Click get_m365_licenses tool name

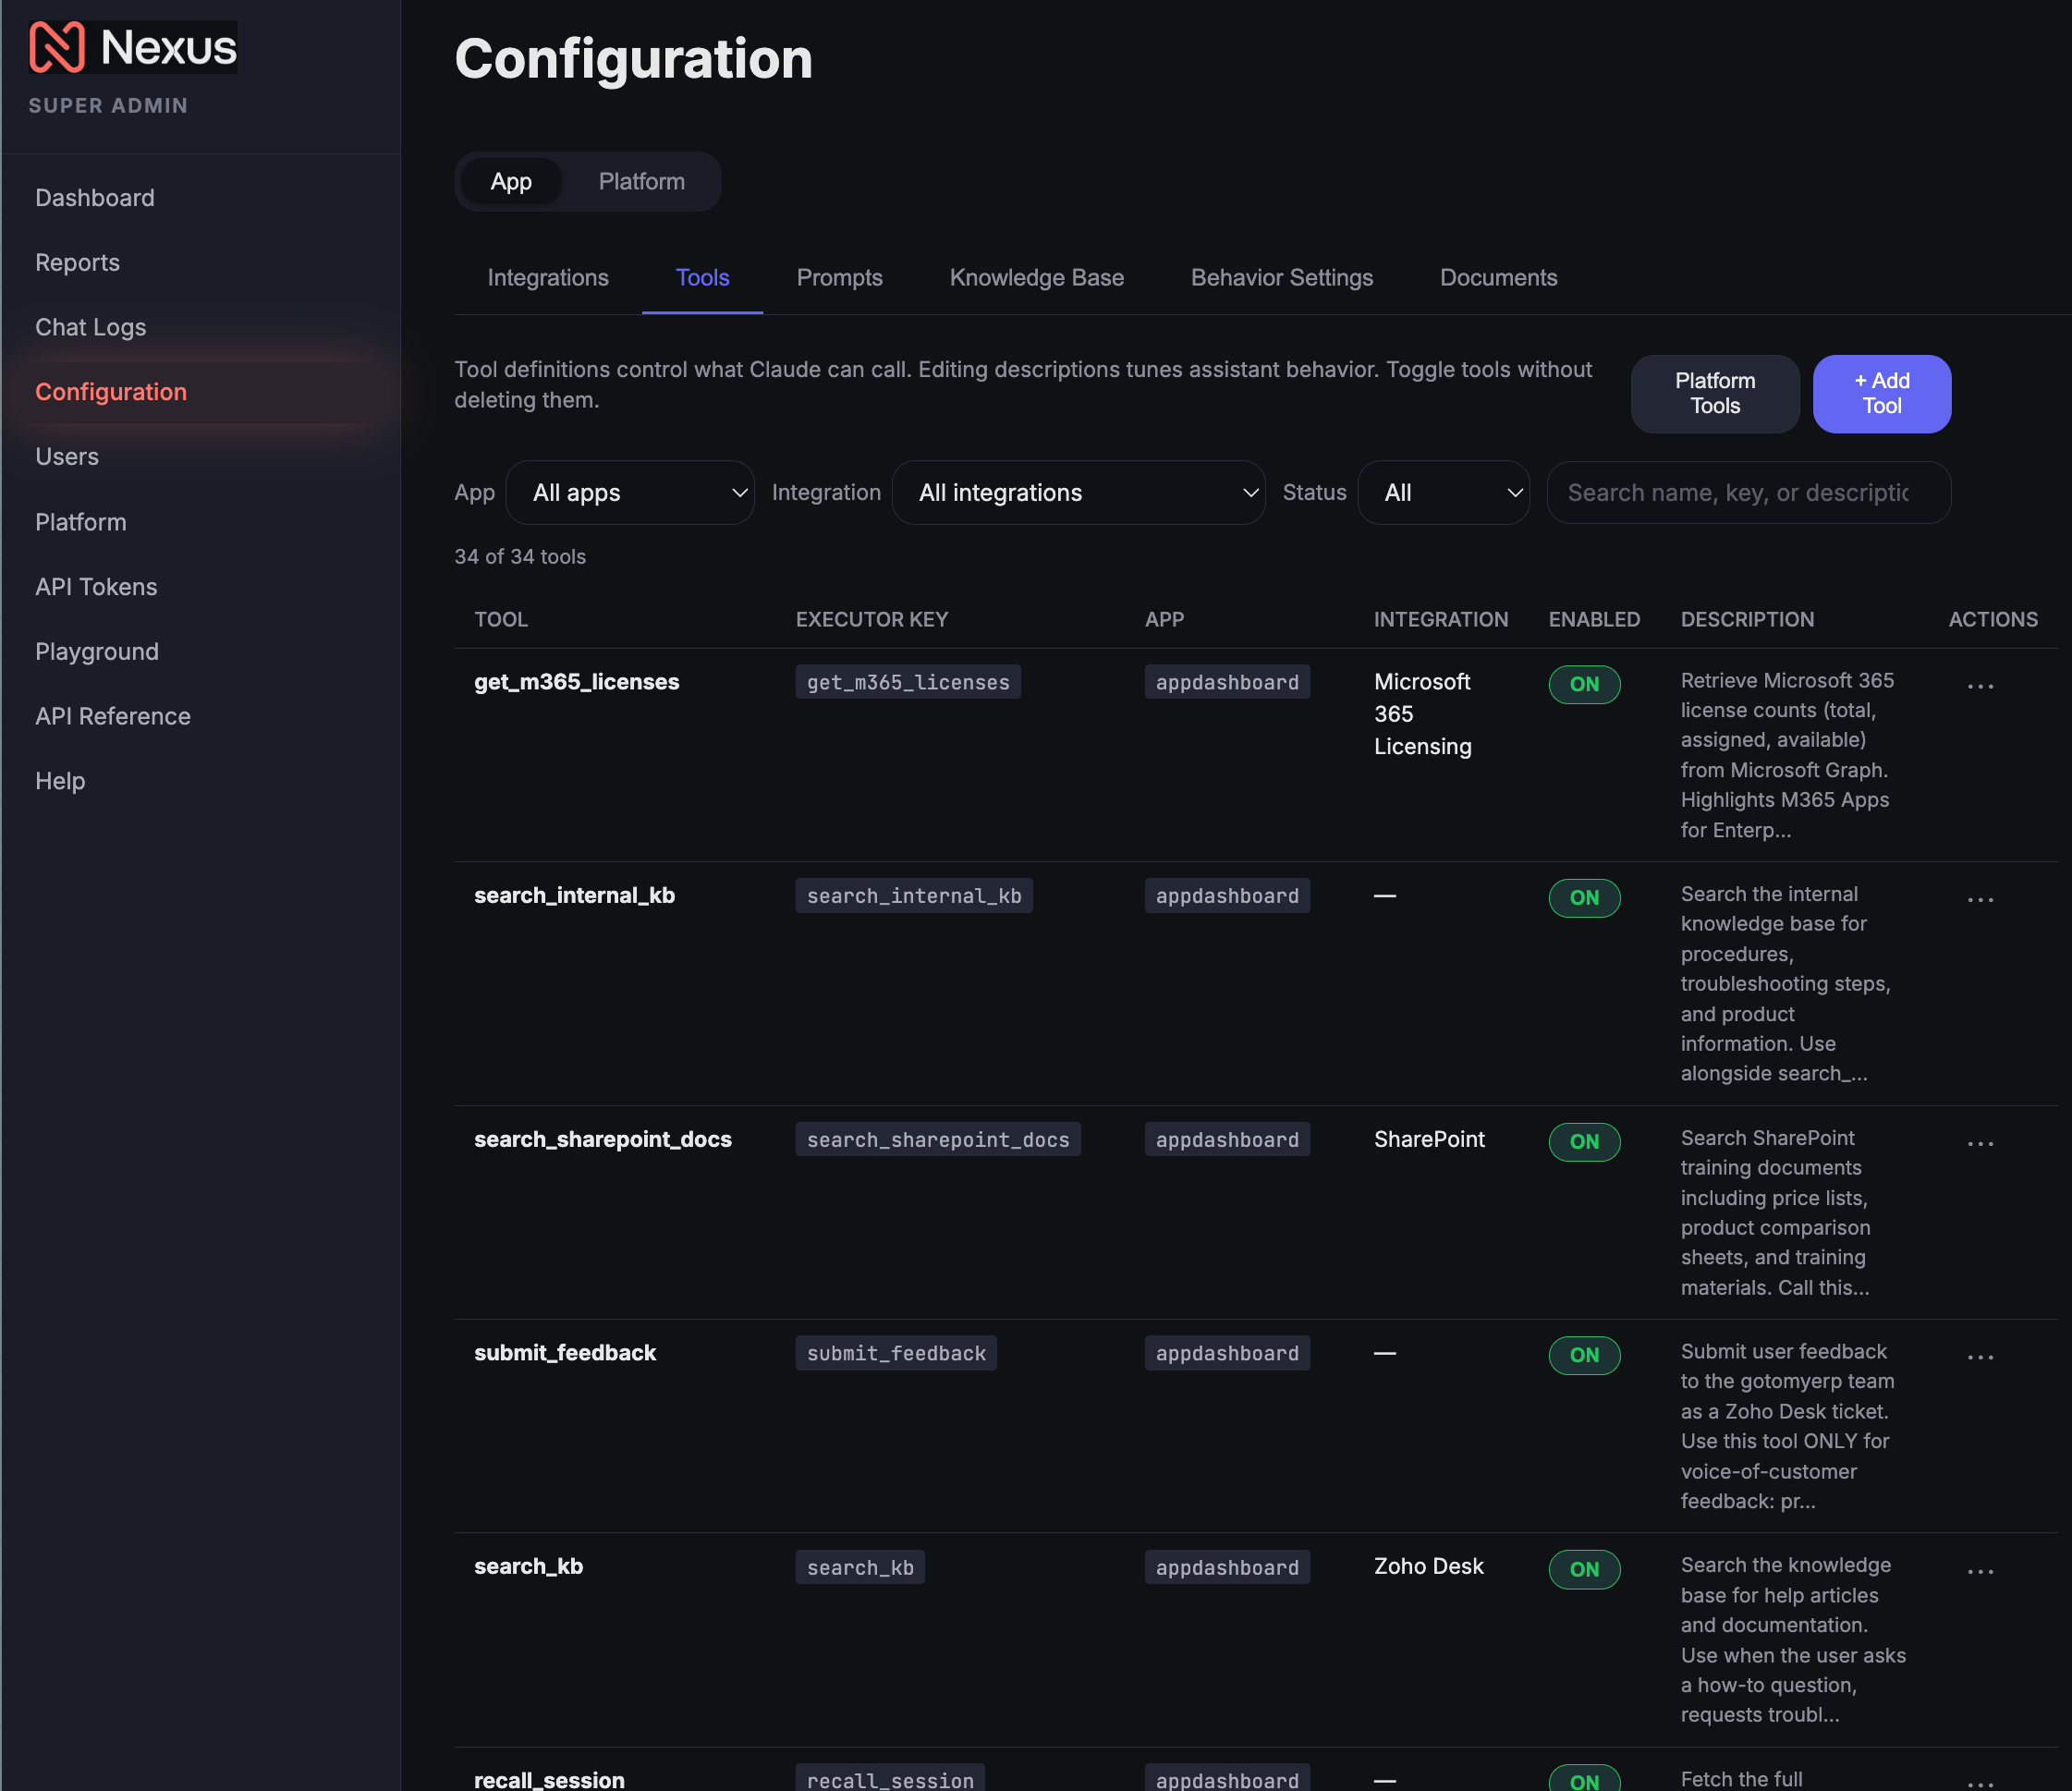(576, 682)
